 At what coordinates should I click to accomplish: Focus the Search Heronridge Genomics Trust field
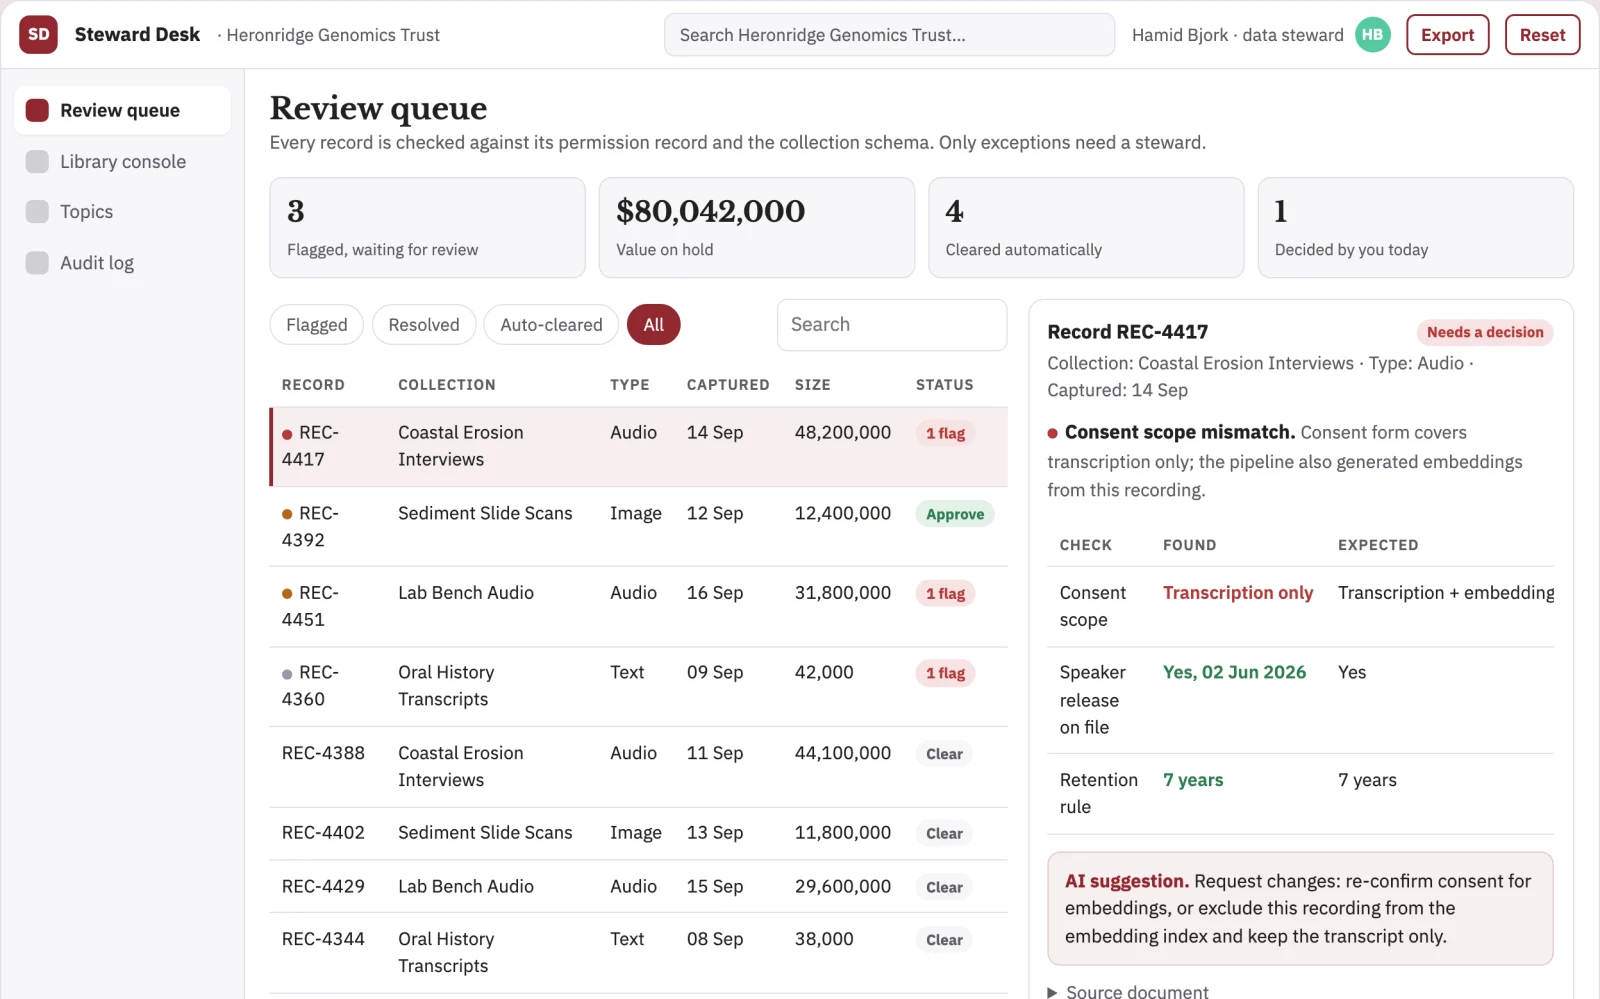coord(889,35)
